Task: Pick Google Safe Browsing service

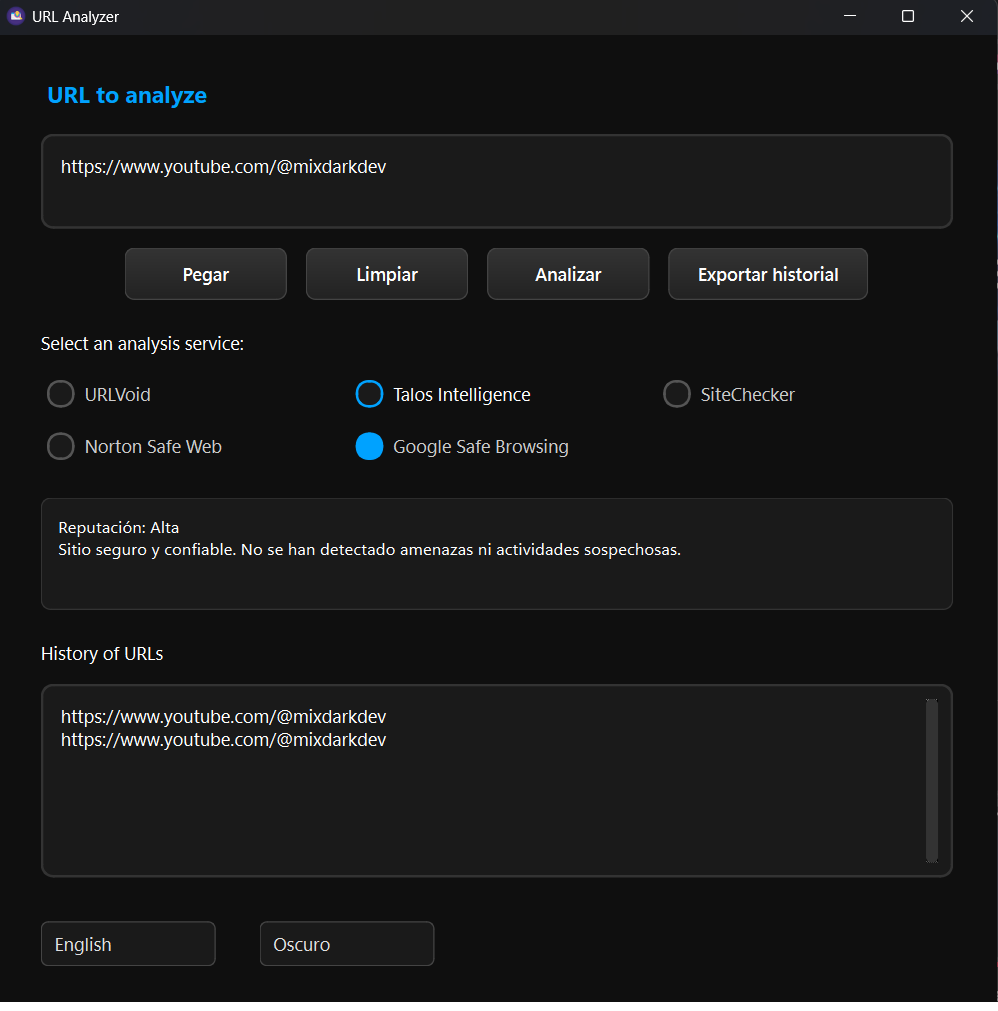Action: [369, 447]
